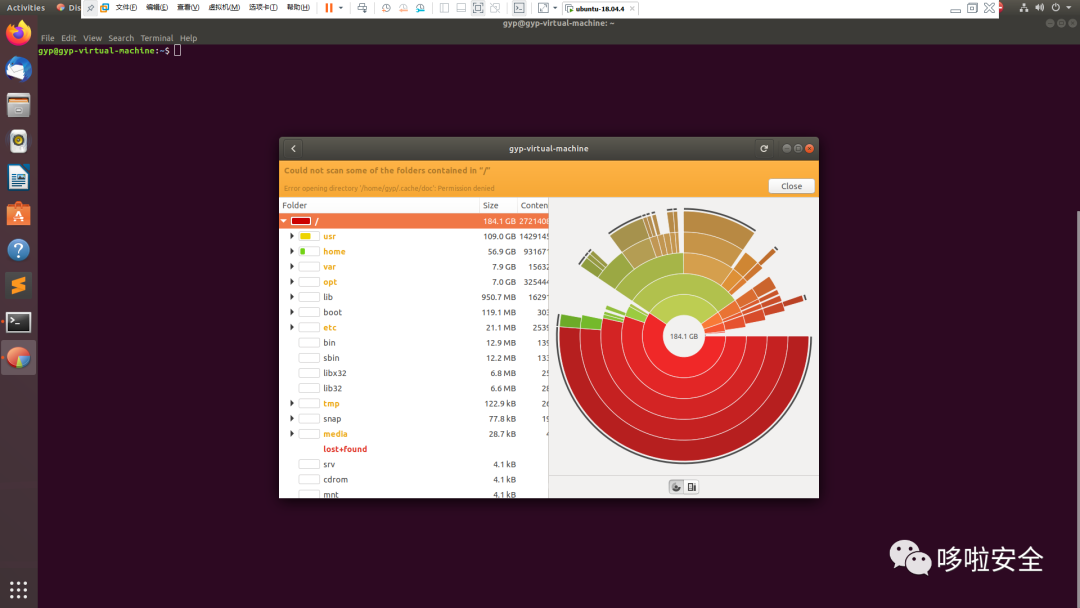Pause the virtual machine

(x=329, y=8)
